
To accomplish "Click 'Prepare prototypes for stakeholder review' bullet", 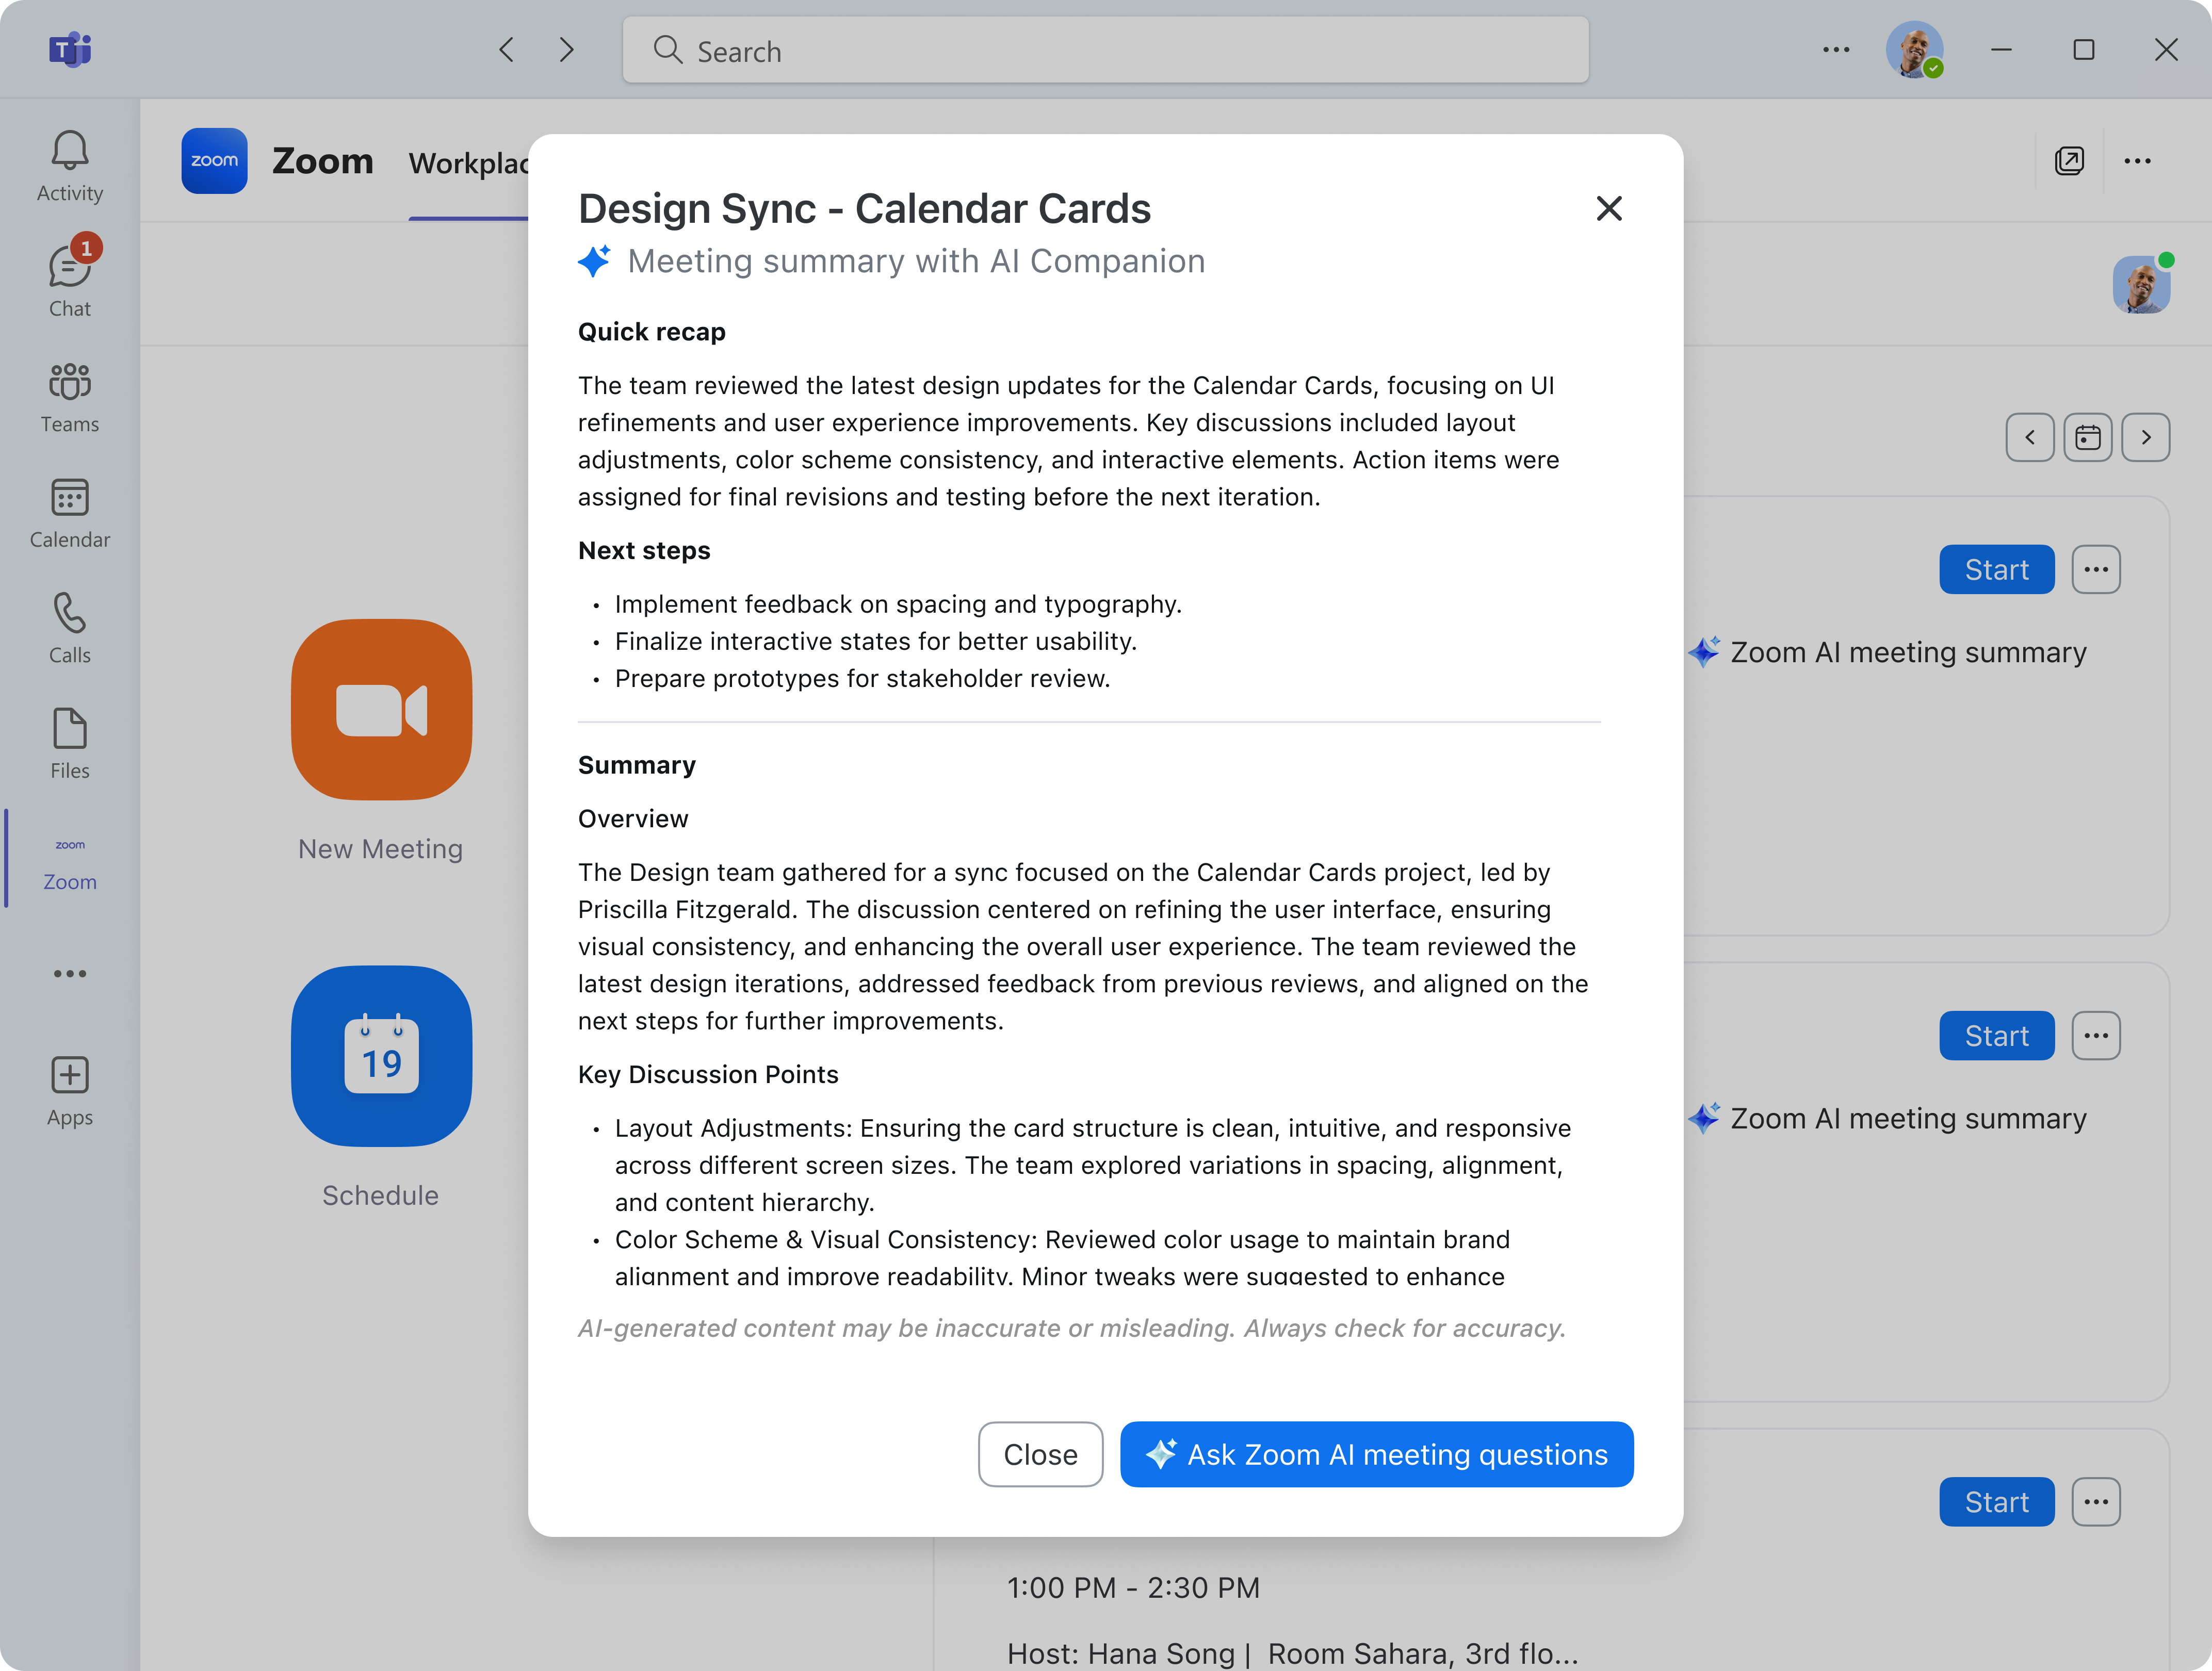I will tap(862, 679).
